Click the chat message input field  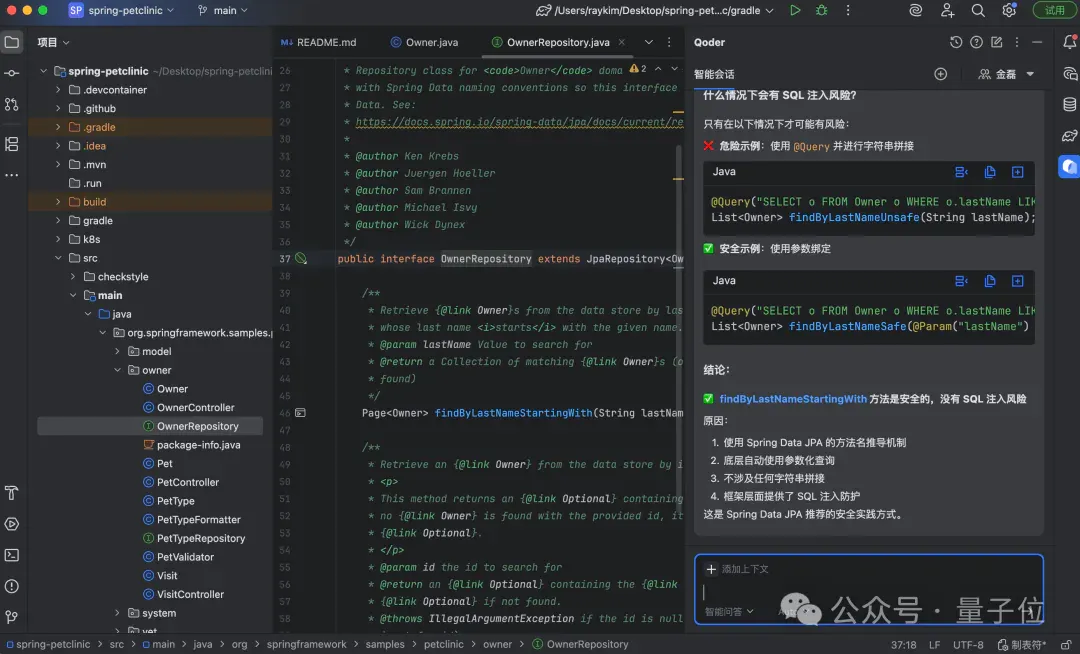pyautogui.click(x=869, y=592)
